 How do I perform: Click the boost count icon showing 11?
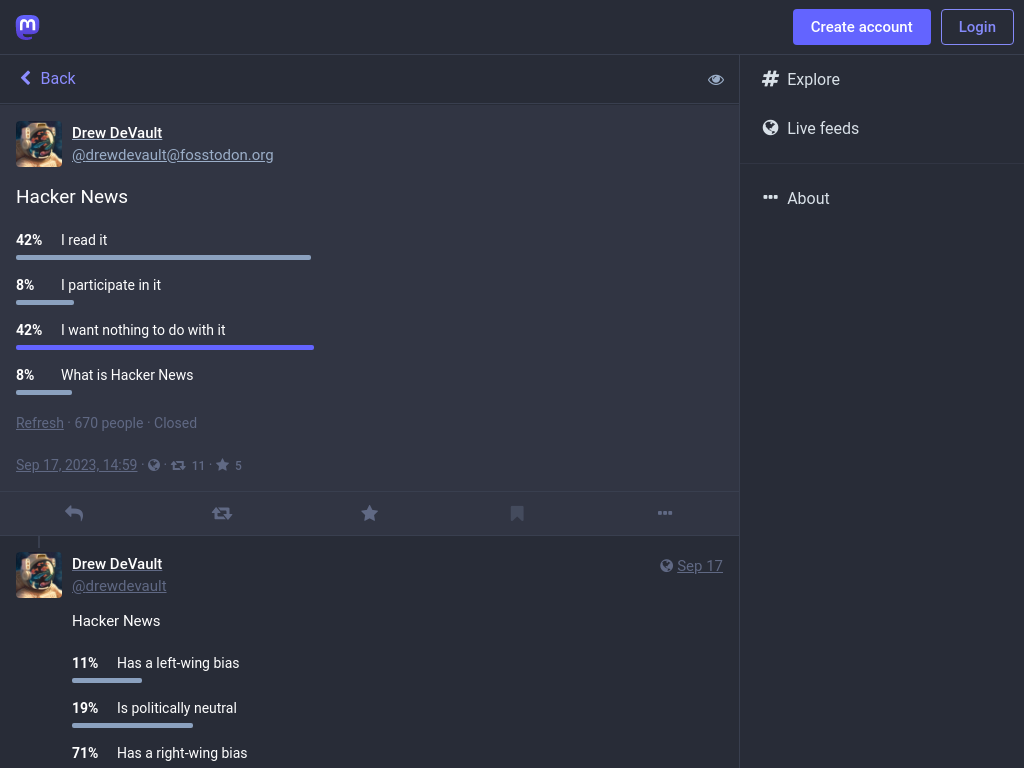(x=178, y=465)
